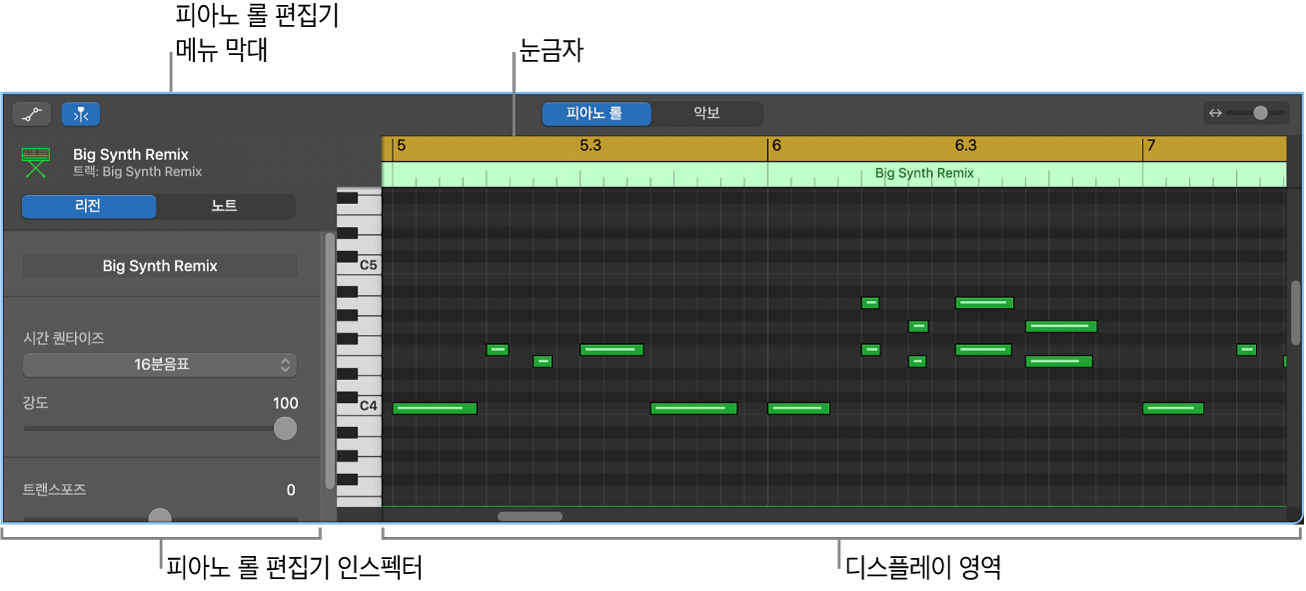Viewport: 1306px width, 591px height.
Task: Select the 리전 tab
Action: 89,206
